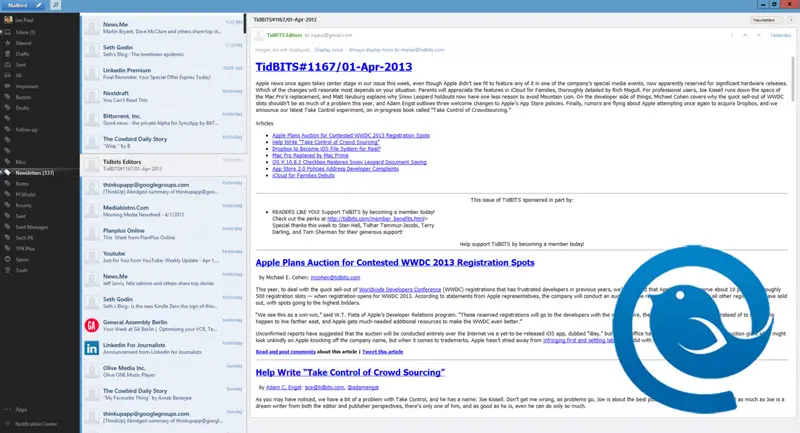Open the Nextdraft email
The height and width of the screenshot is (433, 800).
(x=163, y=96)
